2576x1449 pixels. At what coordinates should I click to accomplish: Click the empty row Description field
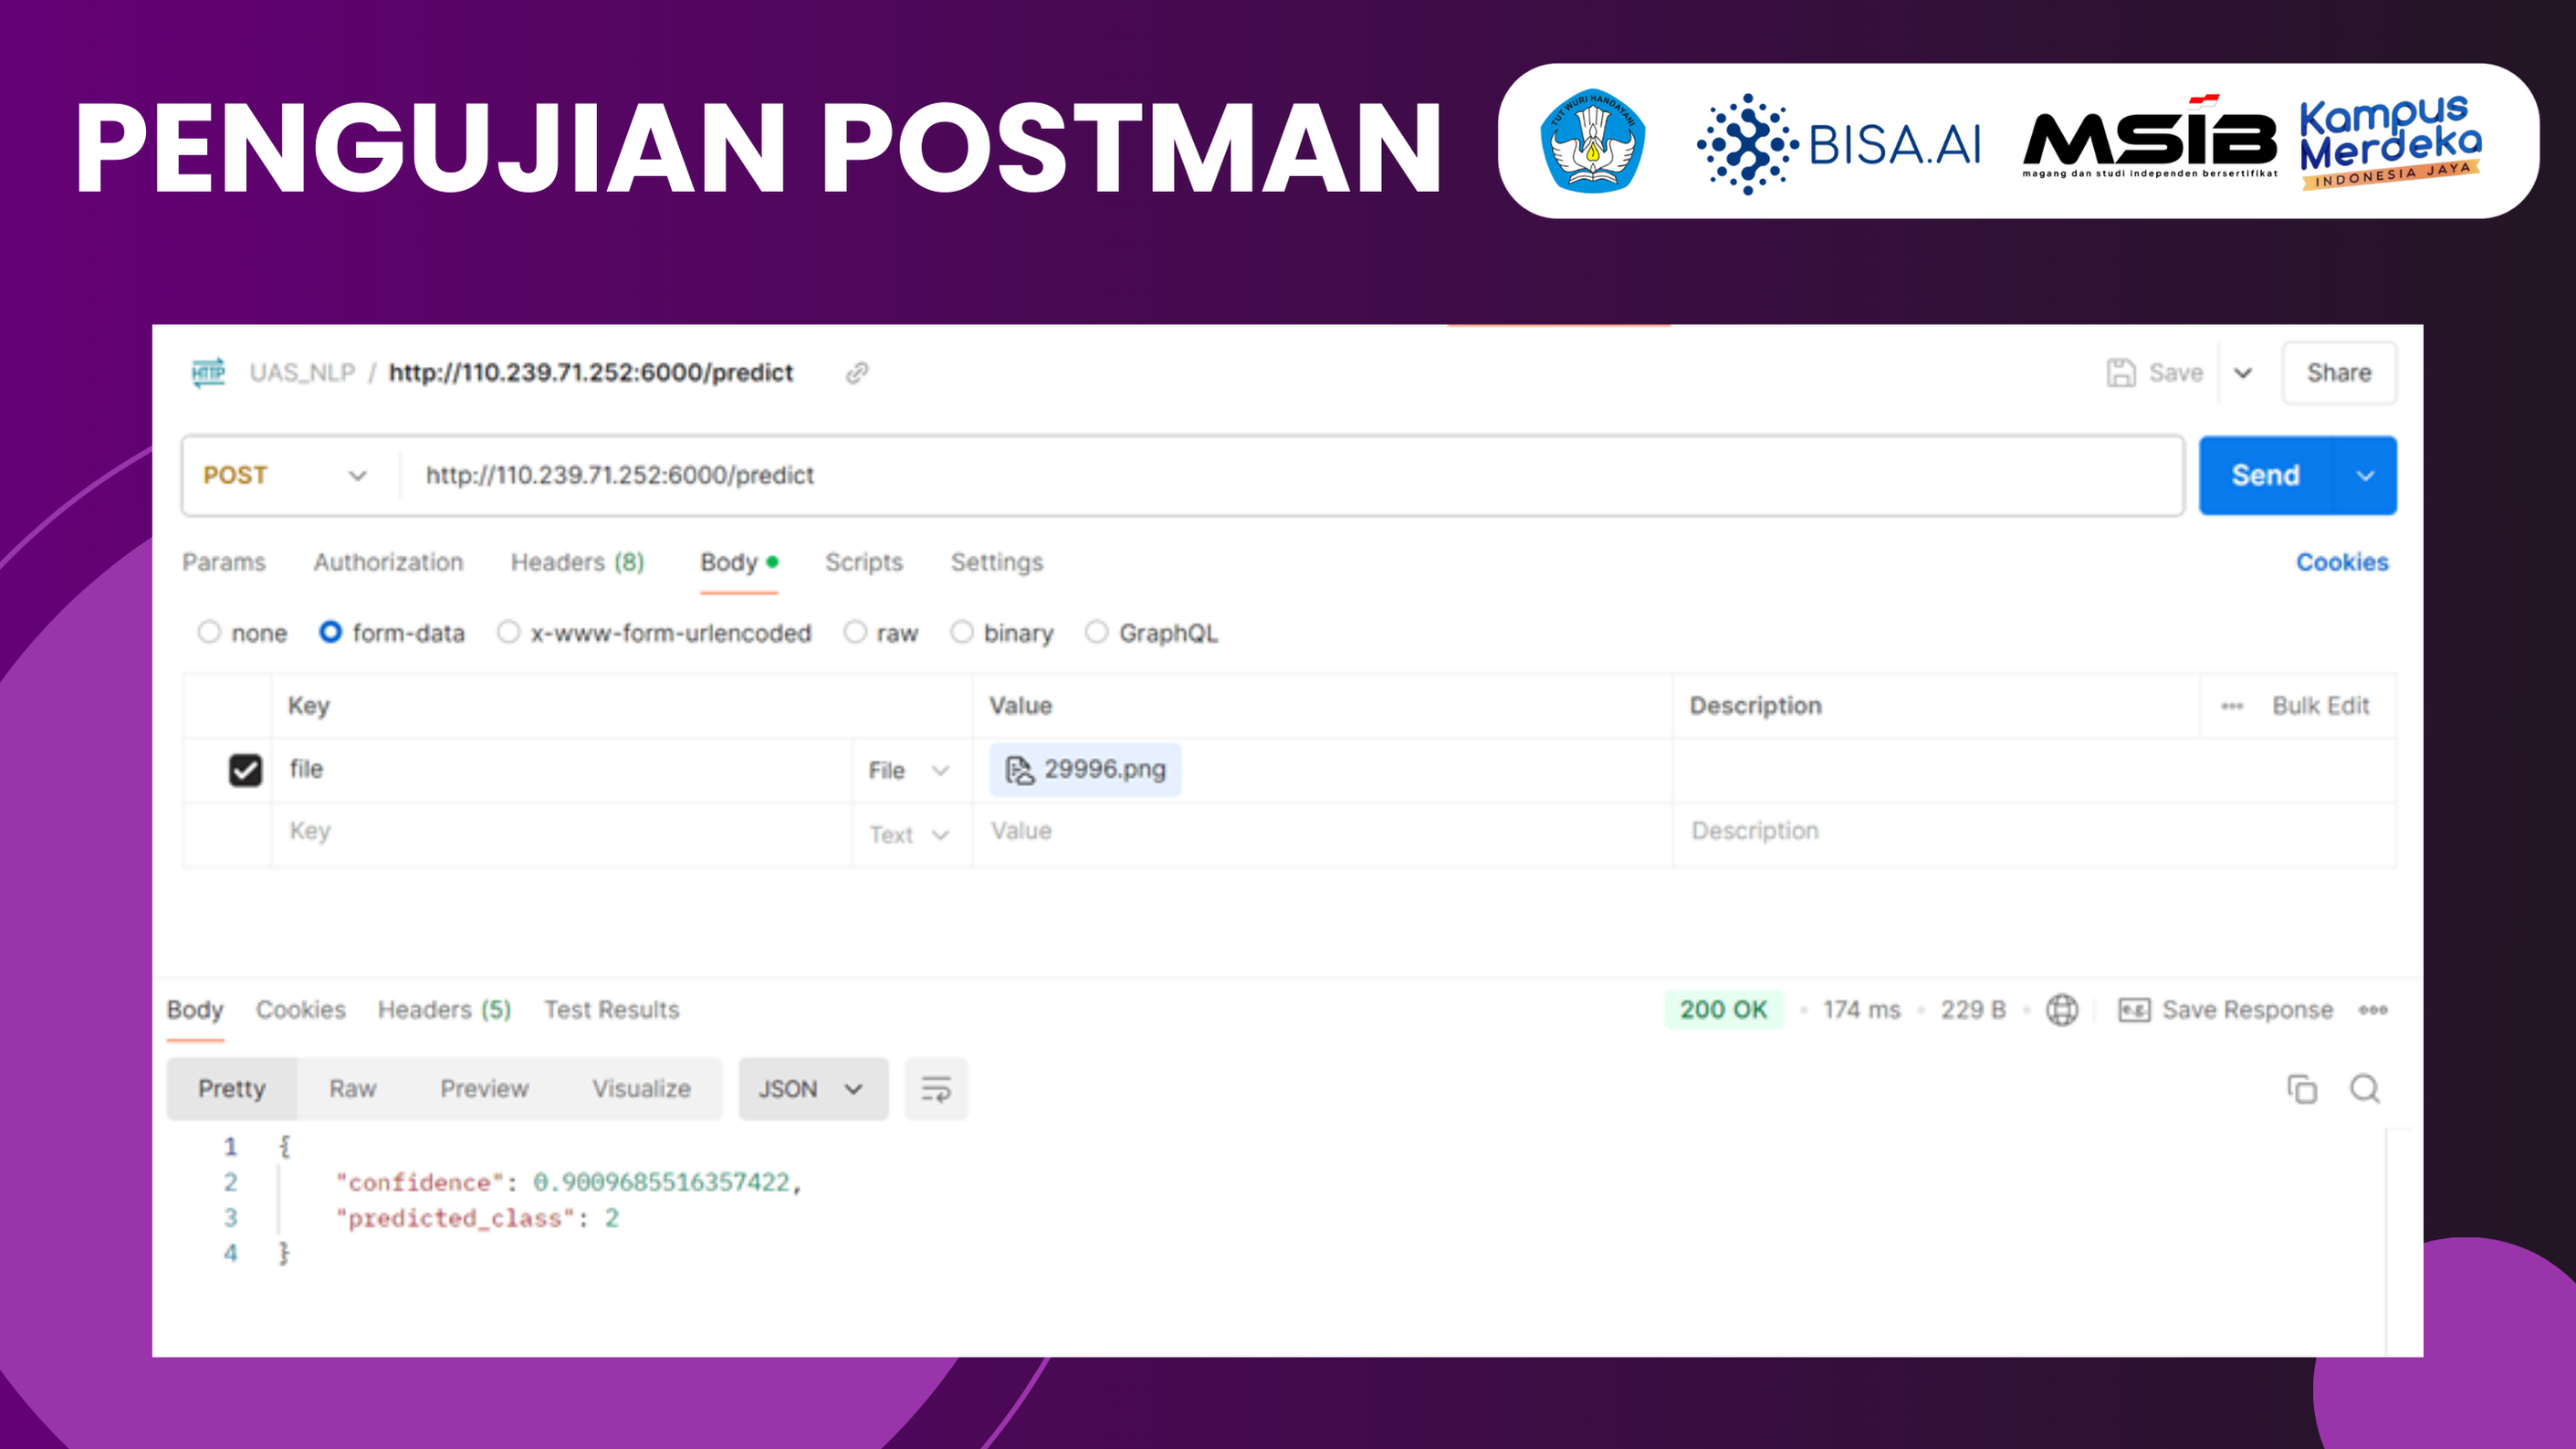2033,832
